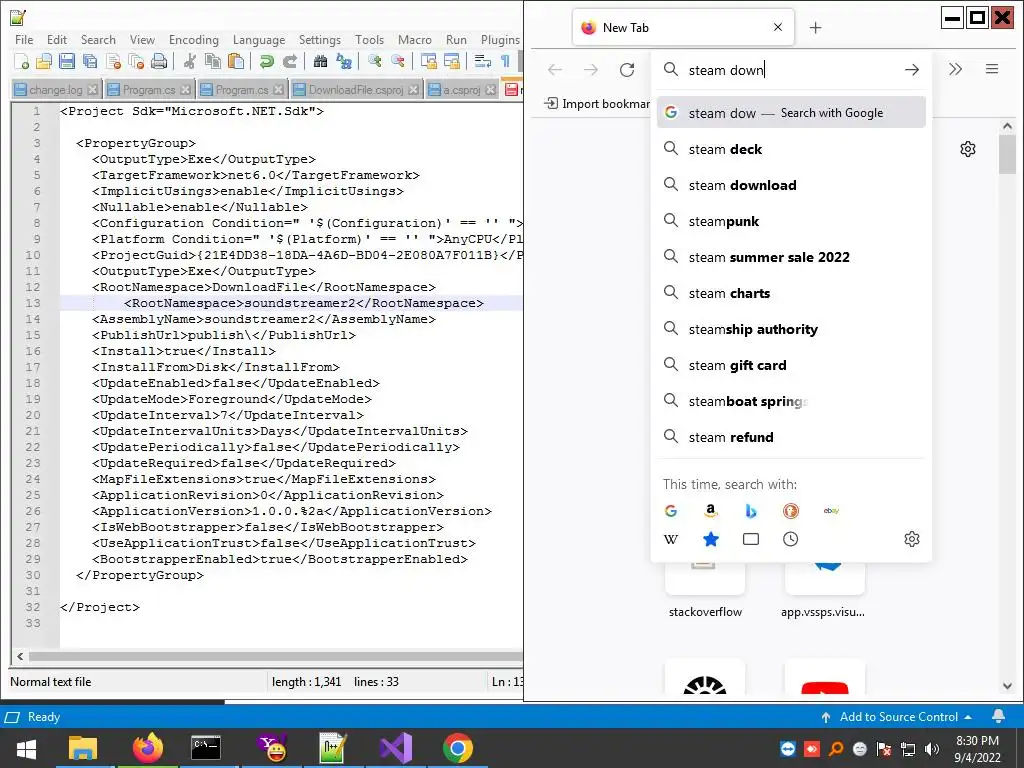Toggle synchronize vertical scrolling icon
The image size is (1024, 768).
[x=428, y=61]
